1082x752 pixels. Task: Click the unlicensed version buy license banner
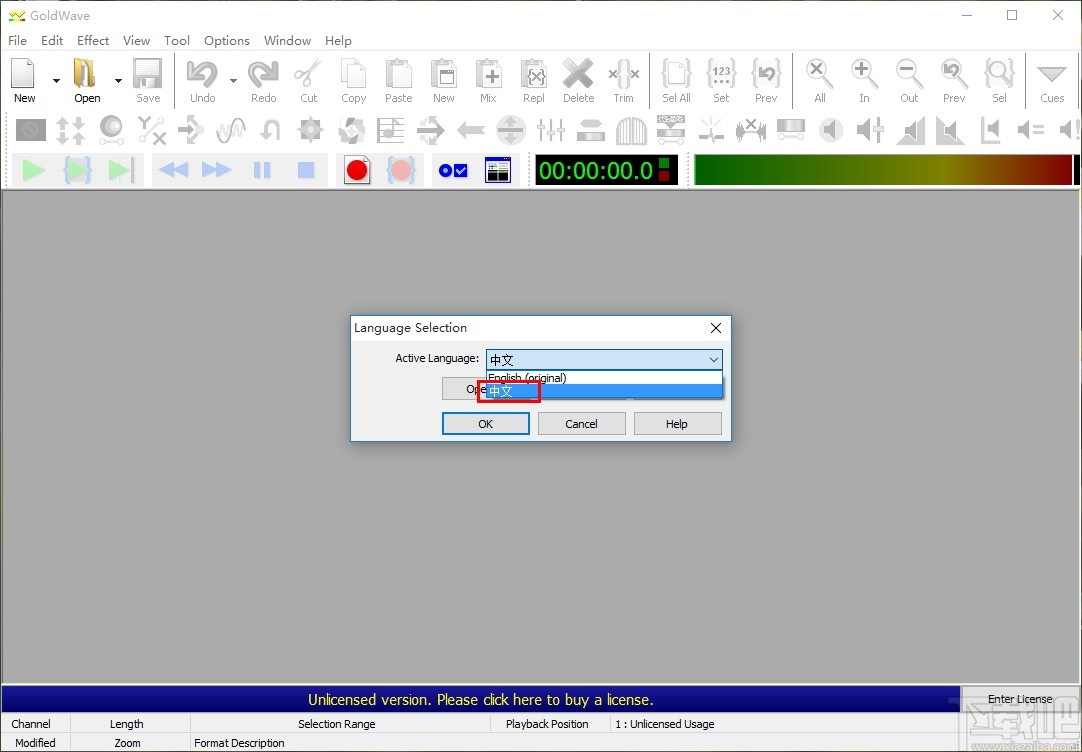click(480, 700)
